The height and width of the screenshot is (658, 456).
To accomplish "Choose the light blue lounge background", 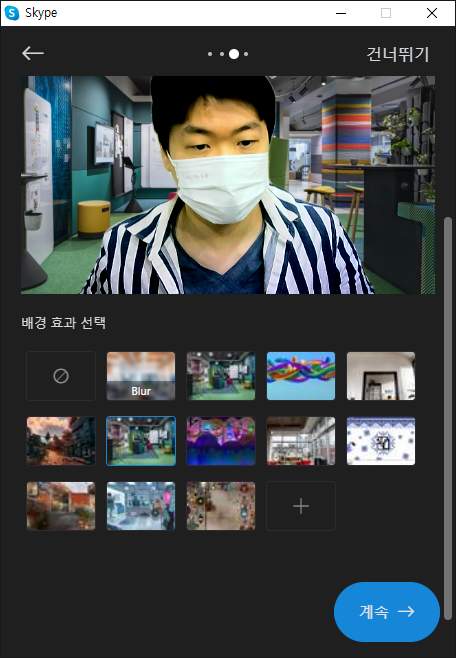I will [141, 506].
